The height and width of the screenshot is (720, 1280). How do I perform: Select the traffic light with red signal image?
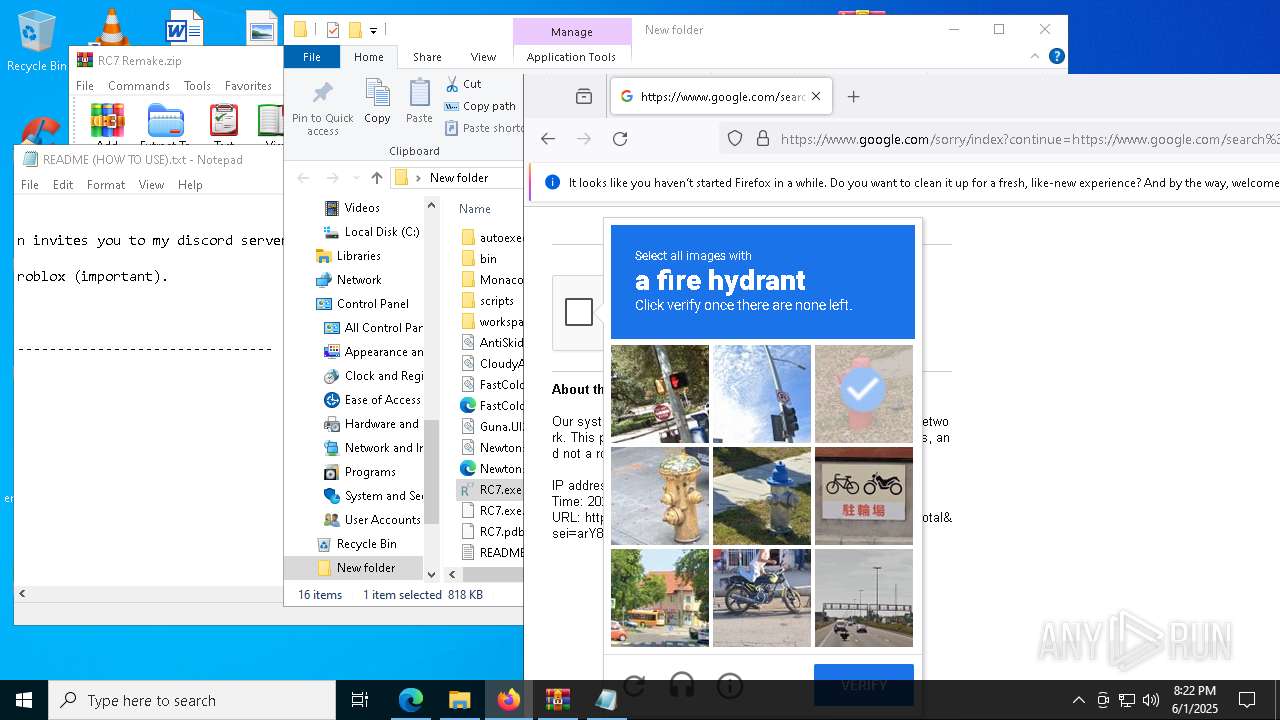tap(660, 394)
